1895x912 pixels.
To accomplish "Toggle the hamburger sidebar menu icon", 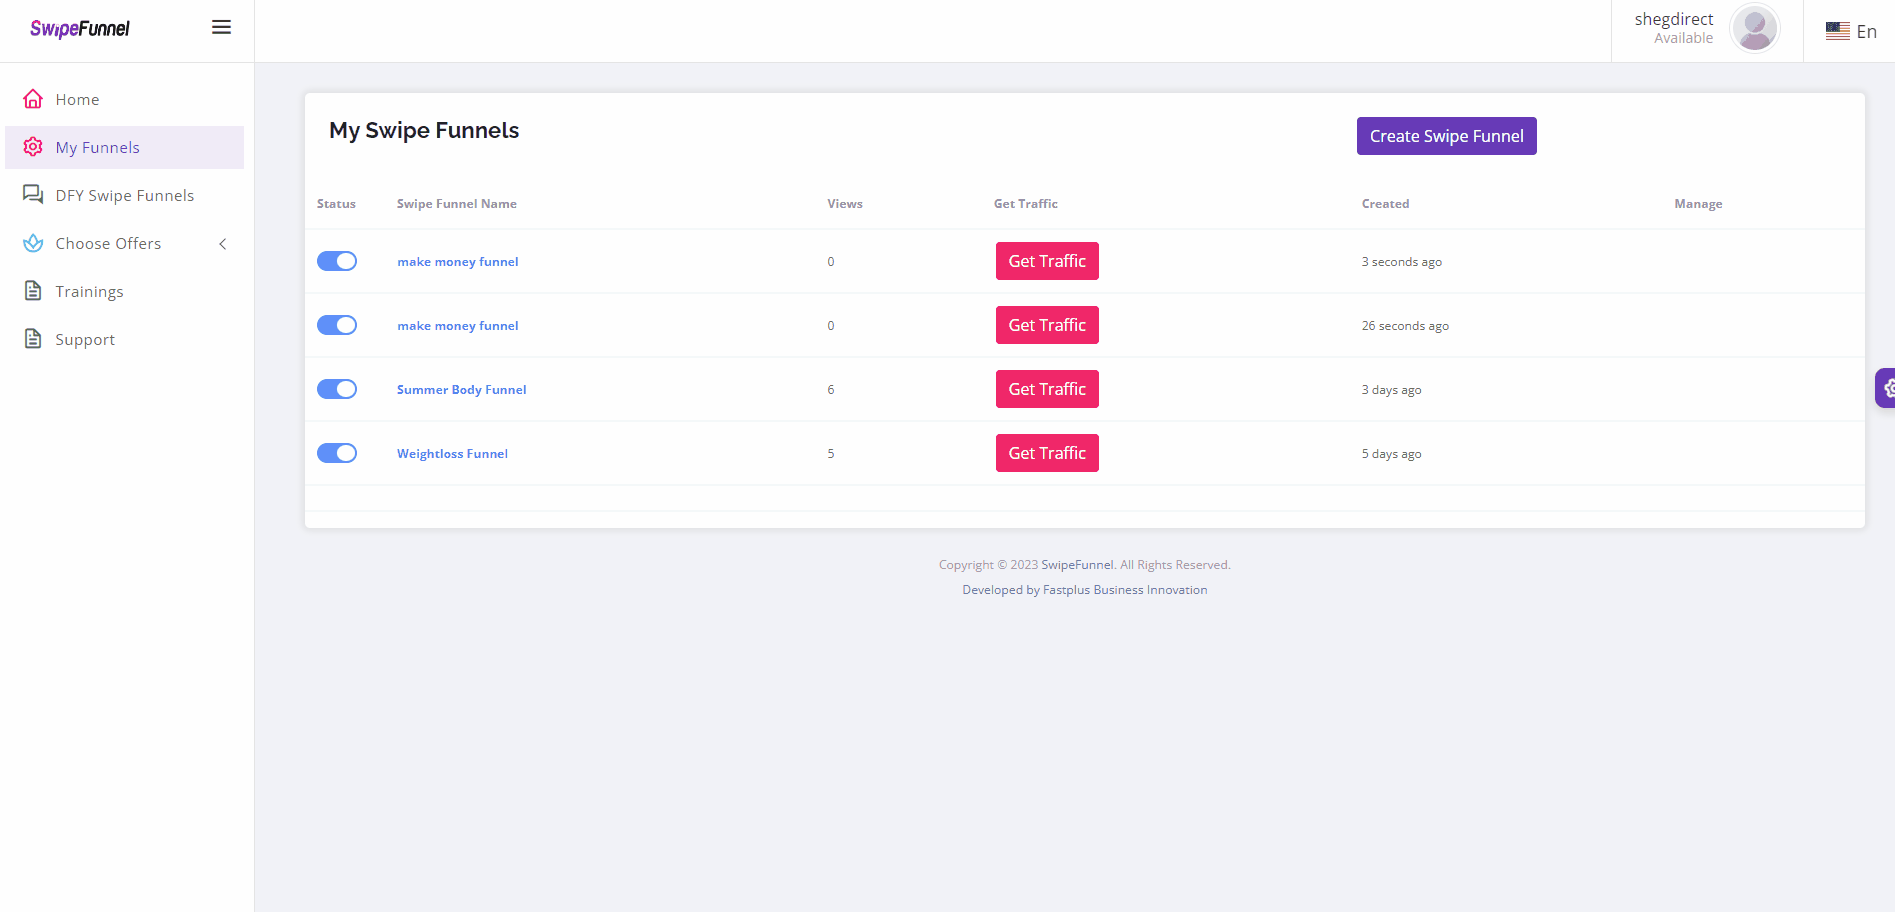I will pos(221,28).
